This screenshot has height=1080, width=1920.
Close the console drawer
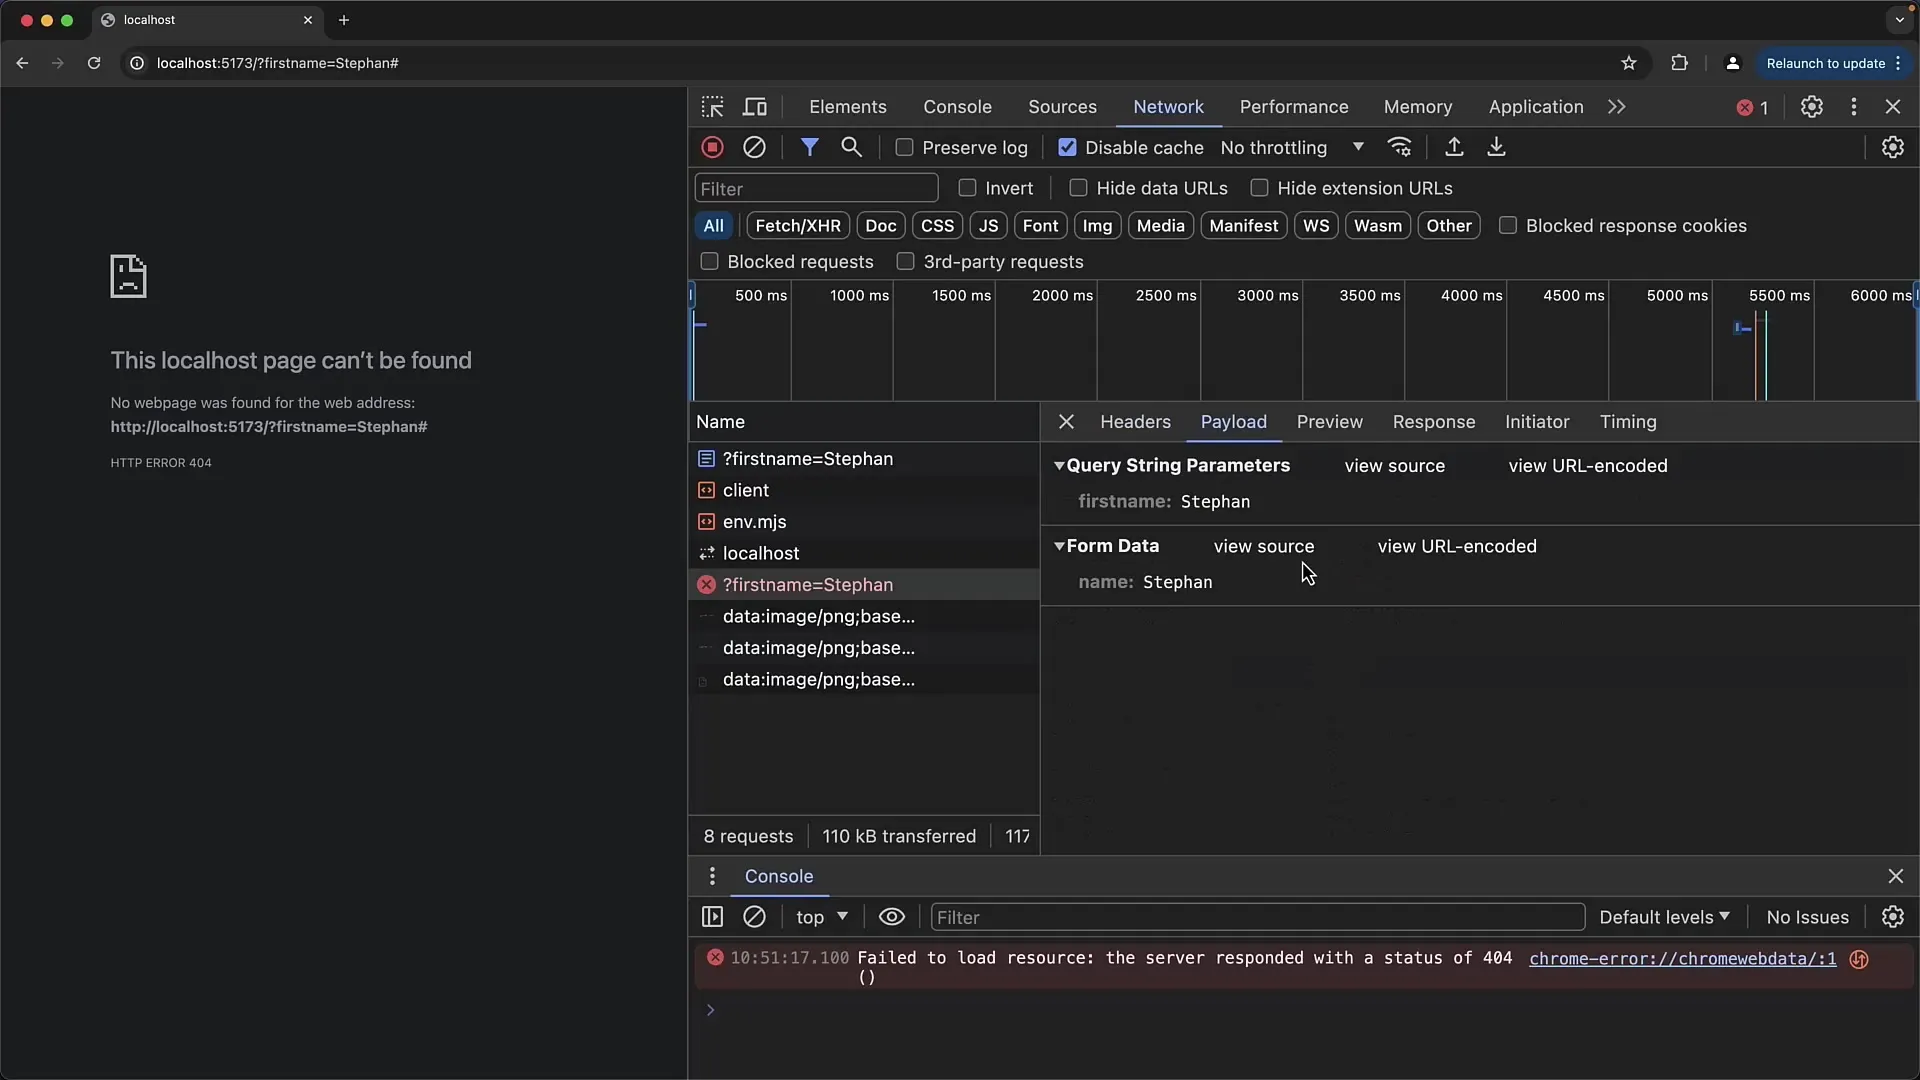tap(1895, 876)
